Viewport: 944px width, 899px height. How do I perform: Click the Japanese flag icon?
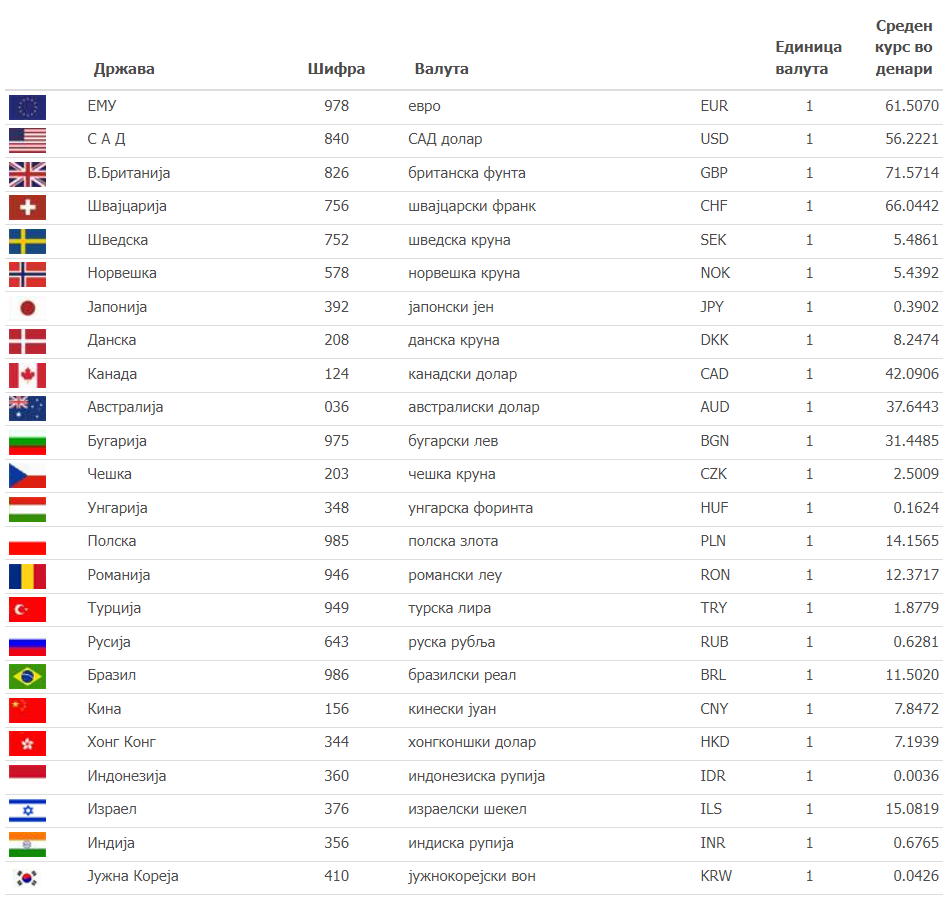coord(27,307)
